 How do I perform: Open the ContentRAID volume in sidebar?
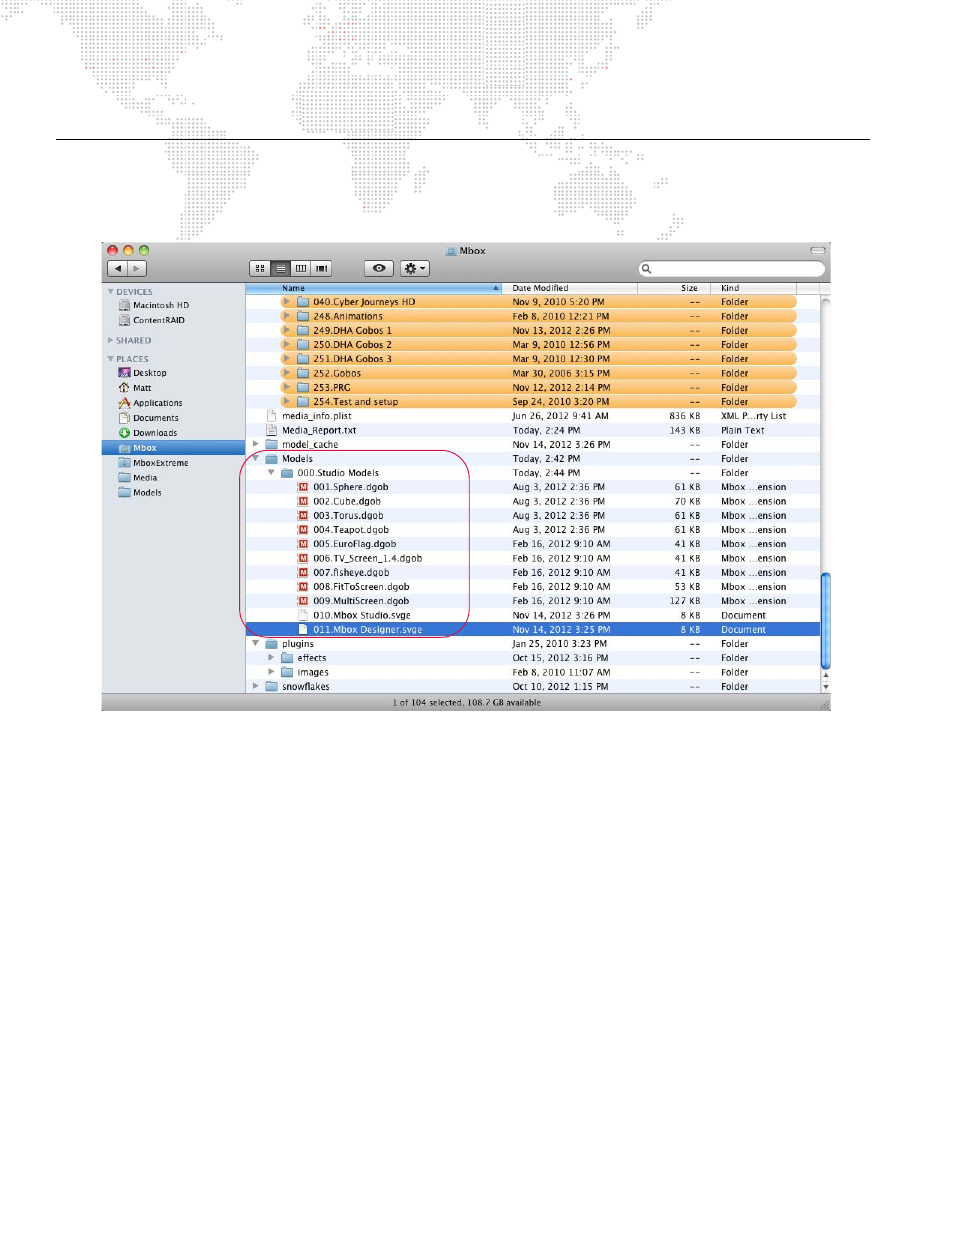click(x=158, y=320)
